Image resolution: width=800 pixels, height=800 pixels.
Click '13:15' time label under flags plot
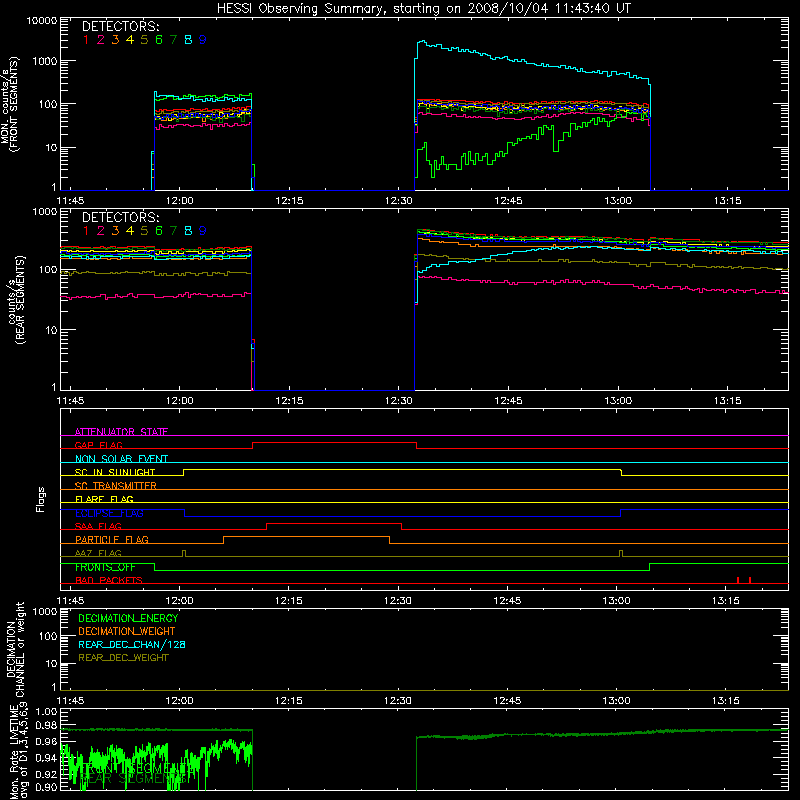(726, 601)
